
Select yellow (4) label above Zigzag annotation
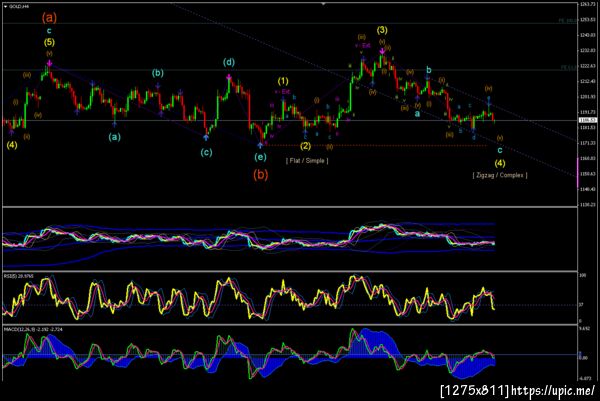500,163
